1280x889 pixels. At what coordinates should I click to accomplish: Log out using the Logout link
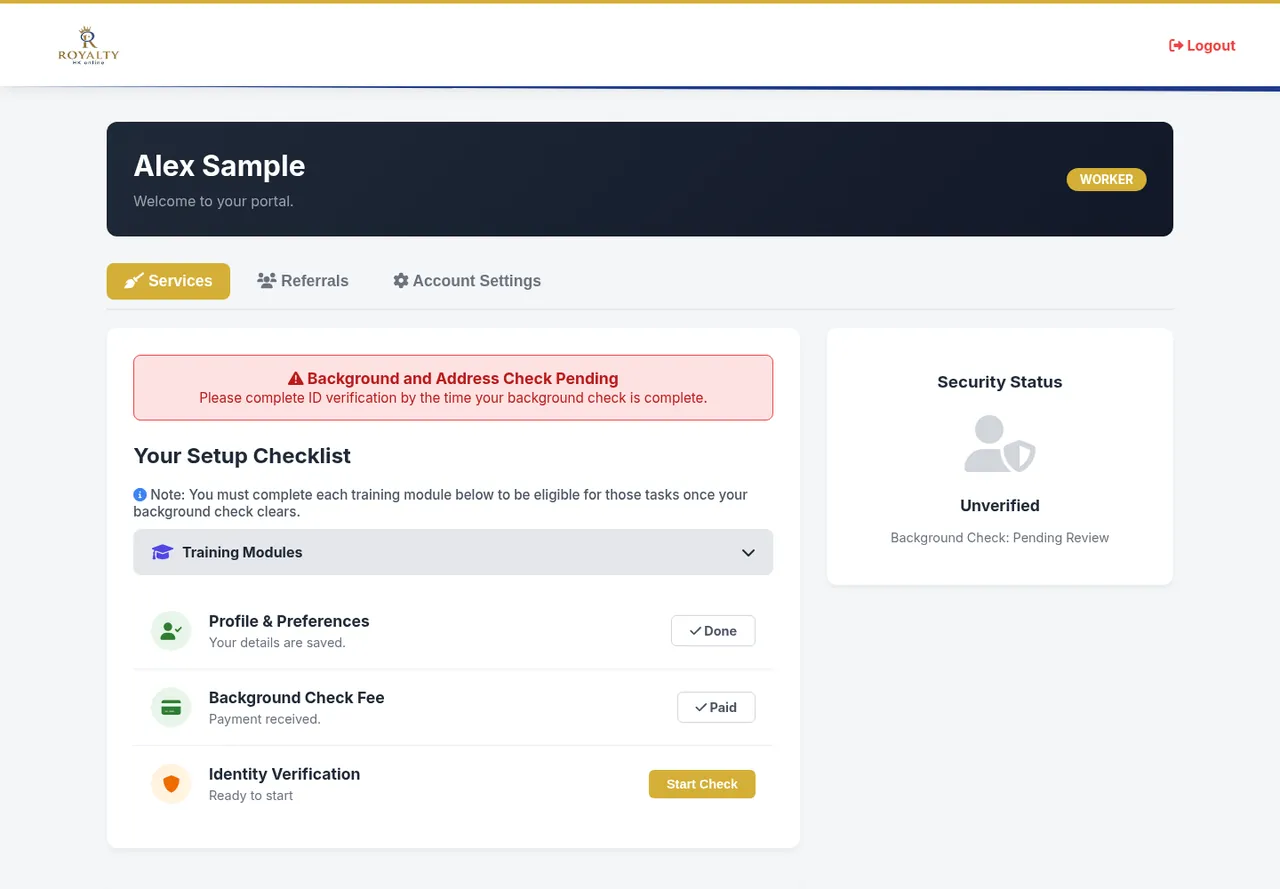click(x=1202, y=46)
